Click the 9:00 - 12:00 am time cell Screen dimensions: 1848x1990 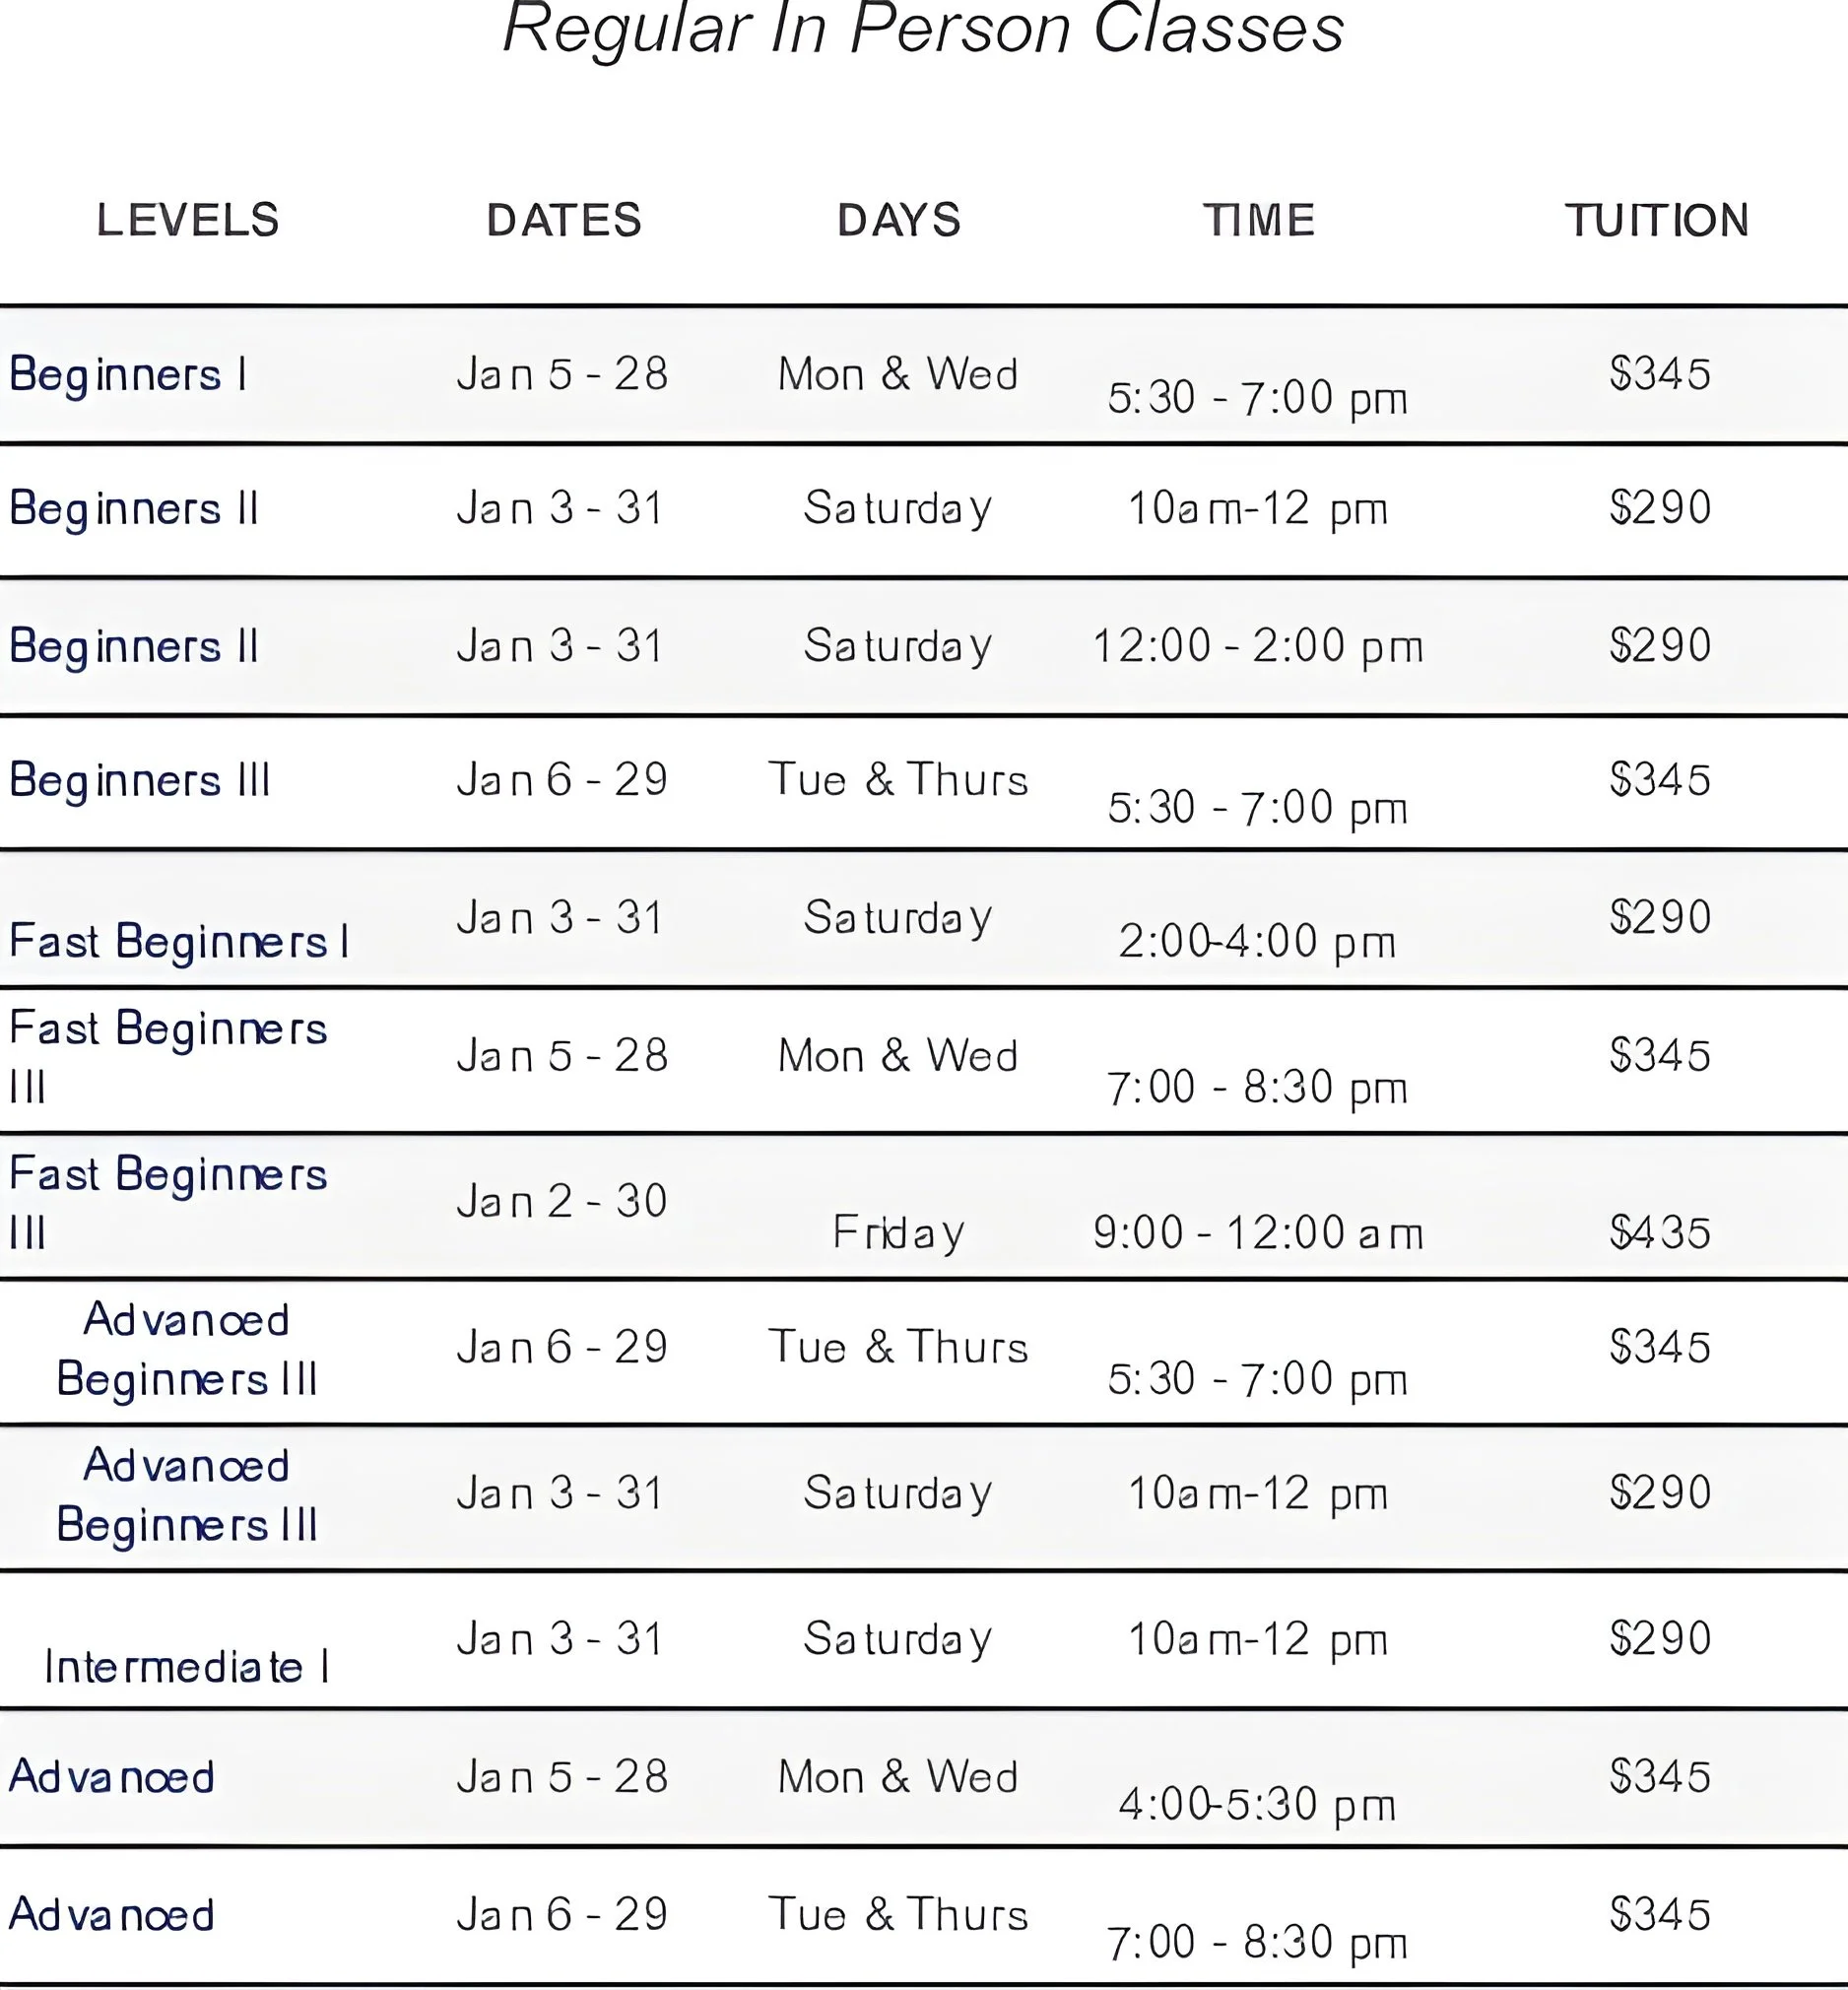(1258, 1232)
